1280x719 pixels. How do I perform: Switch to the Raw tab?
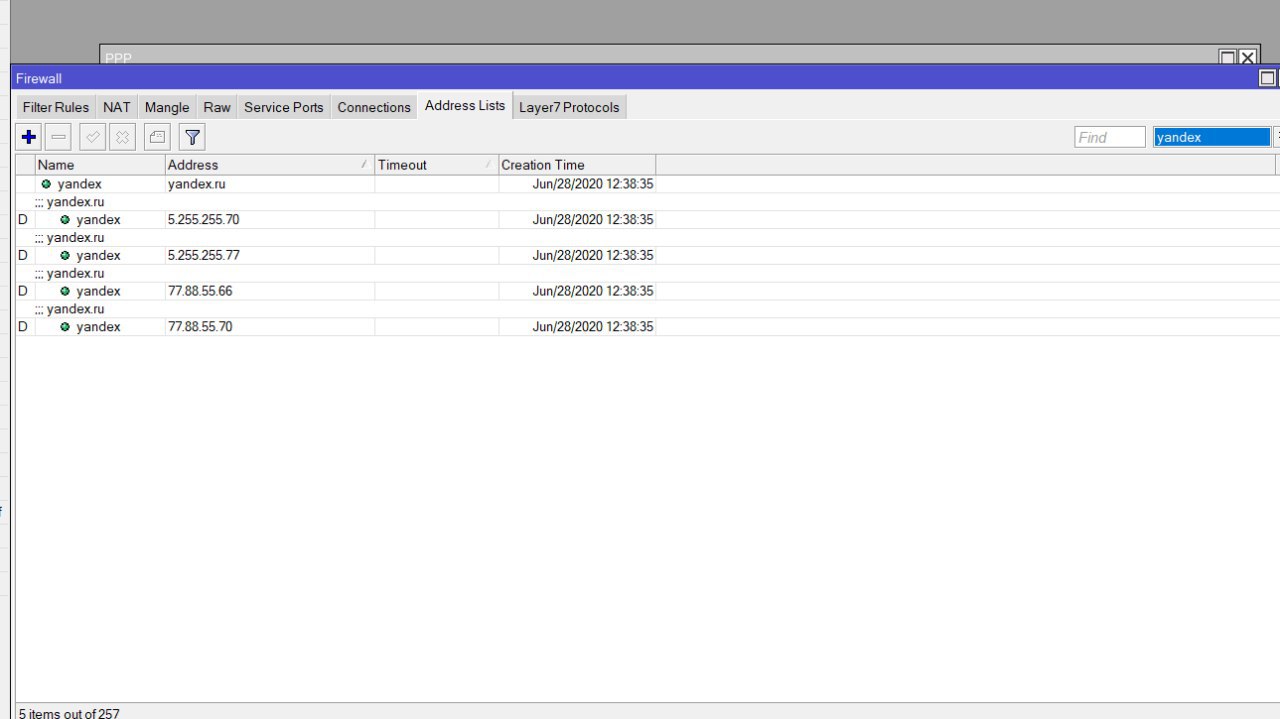[x=217, y=107]
